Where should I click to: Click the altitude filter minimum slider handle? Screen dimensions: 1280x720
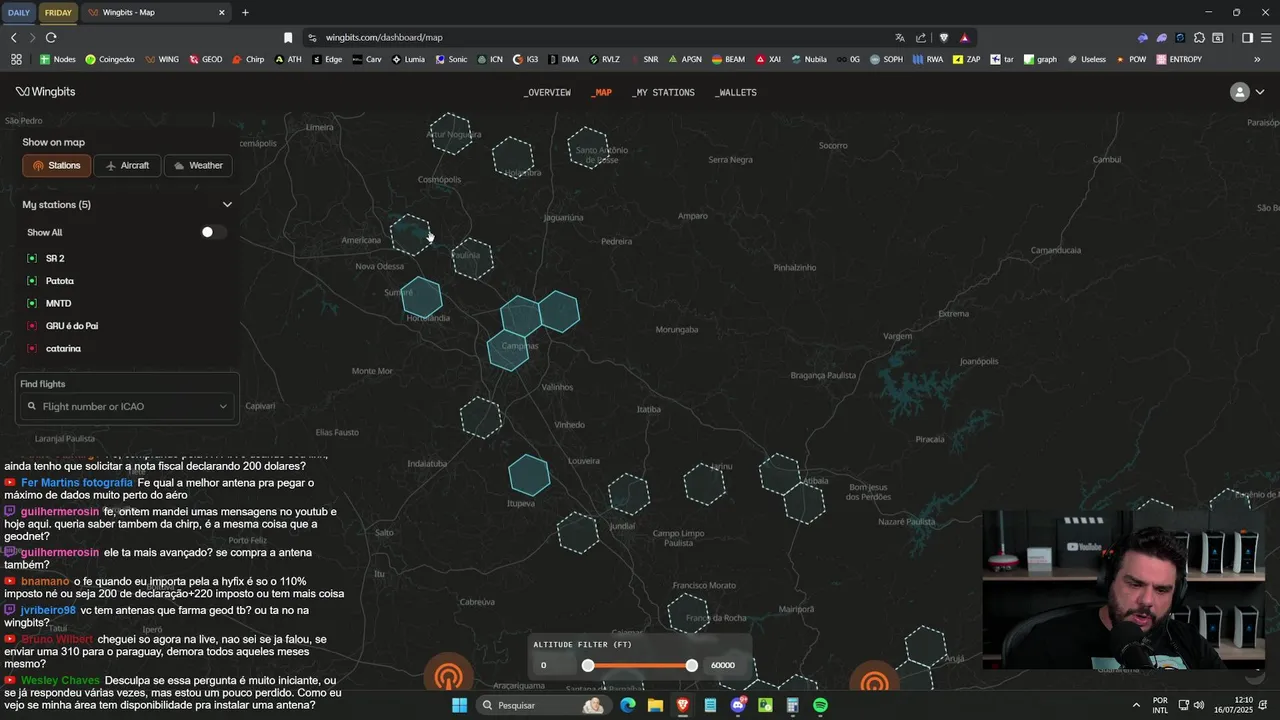click(x=588, y=665)
